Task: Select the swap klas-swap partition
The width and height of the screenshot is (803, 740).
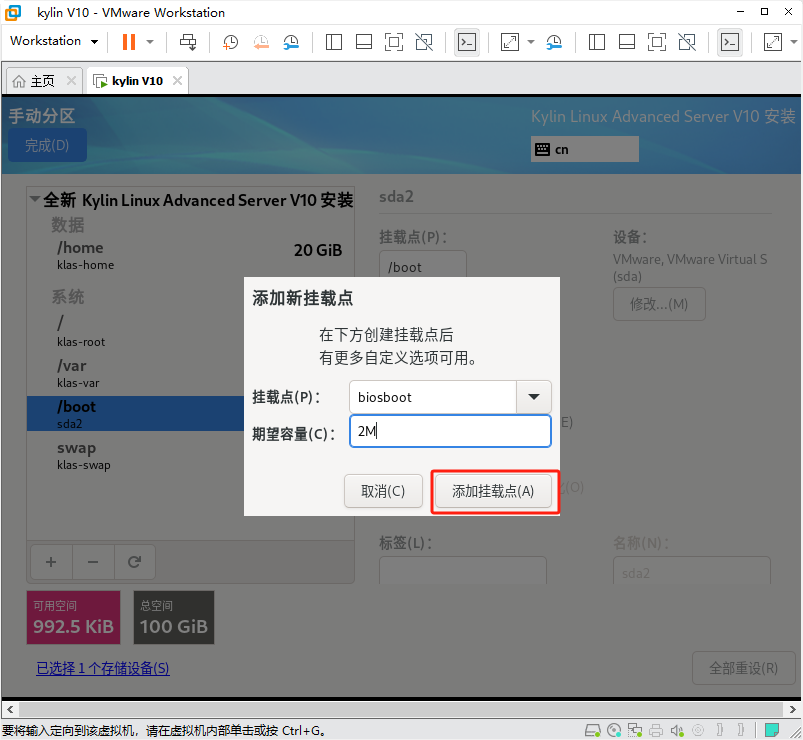Action: click(136, 455)
